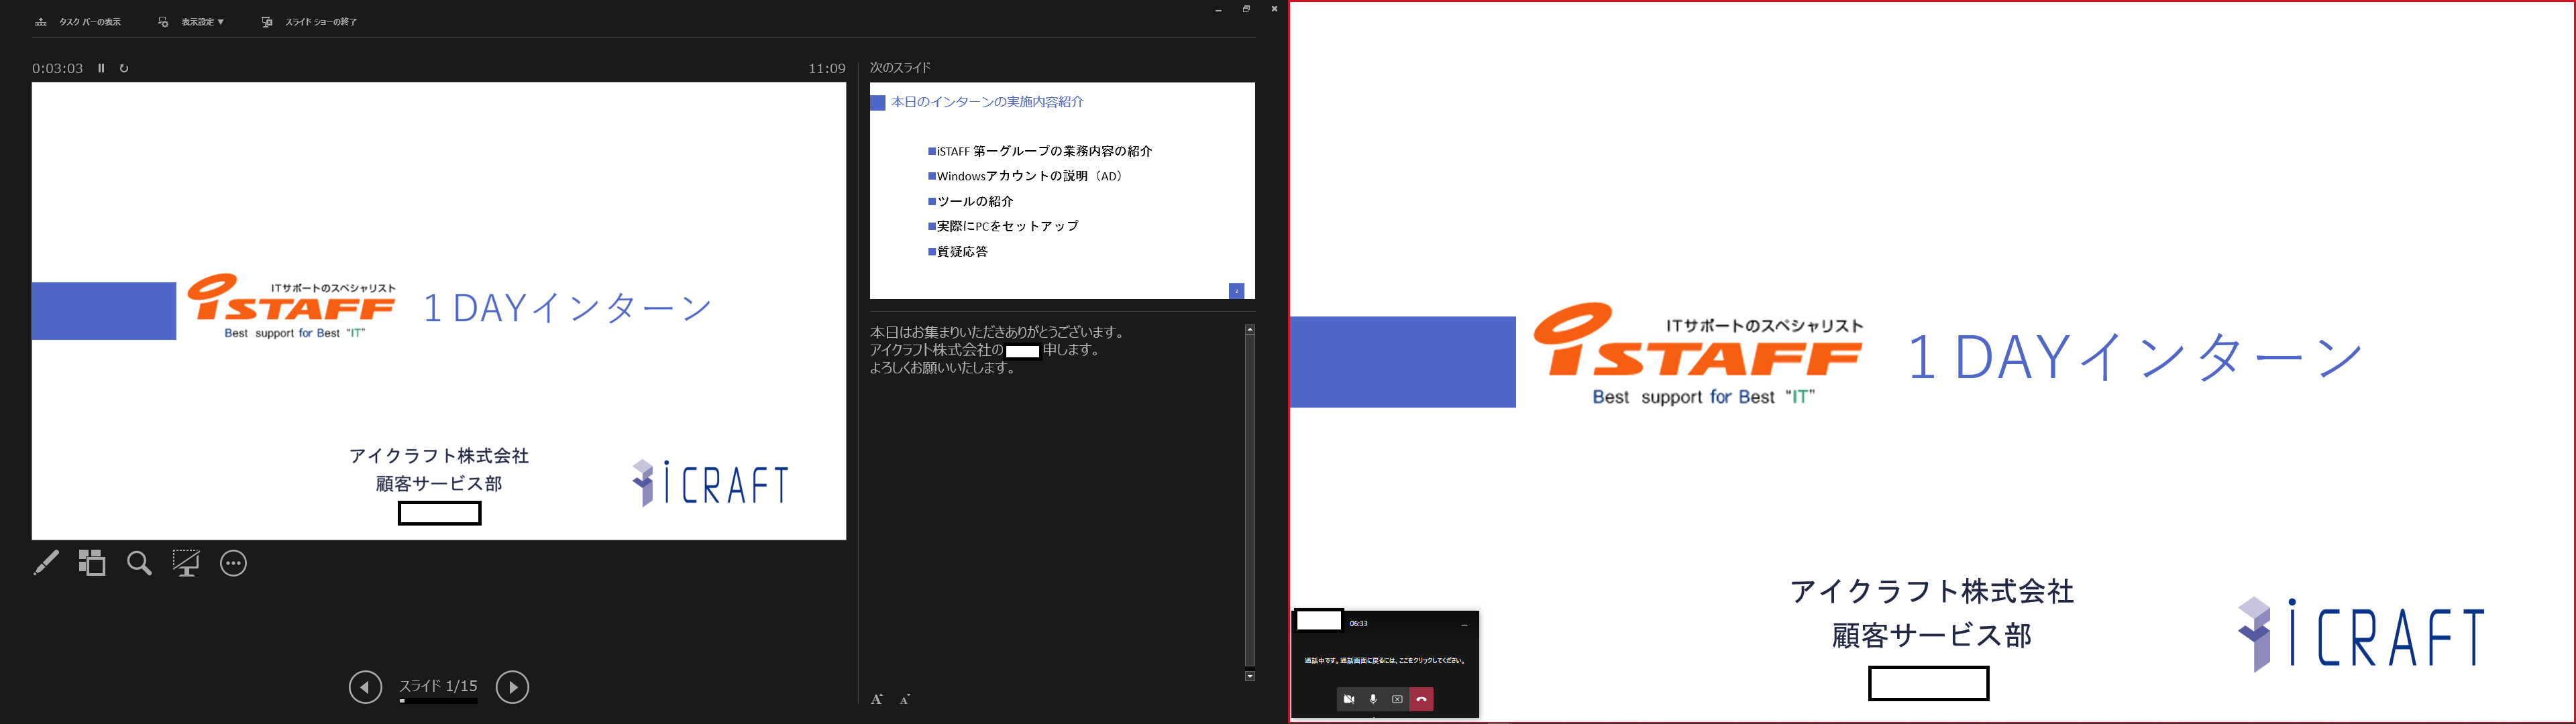Image resolution: width=2576 pixels, height=724 pixels.
Task: Click the slide progress bar under スライド 1/15
Action: tap(438, 701)
